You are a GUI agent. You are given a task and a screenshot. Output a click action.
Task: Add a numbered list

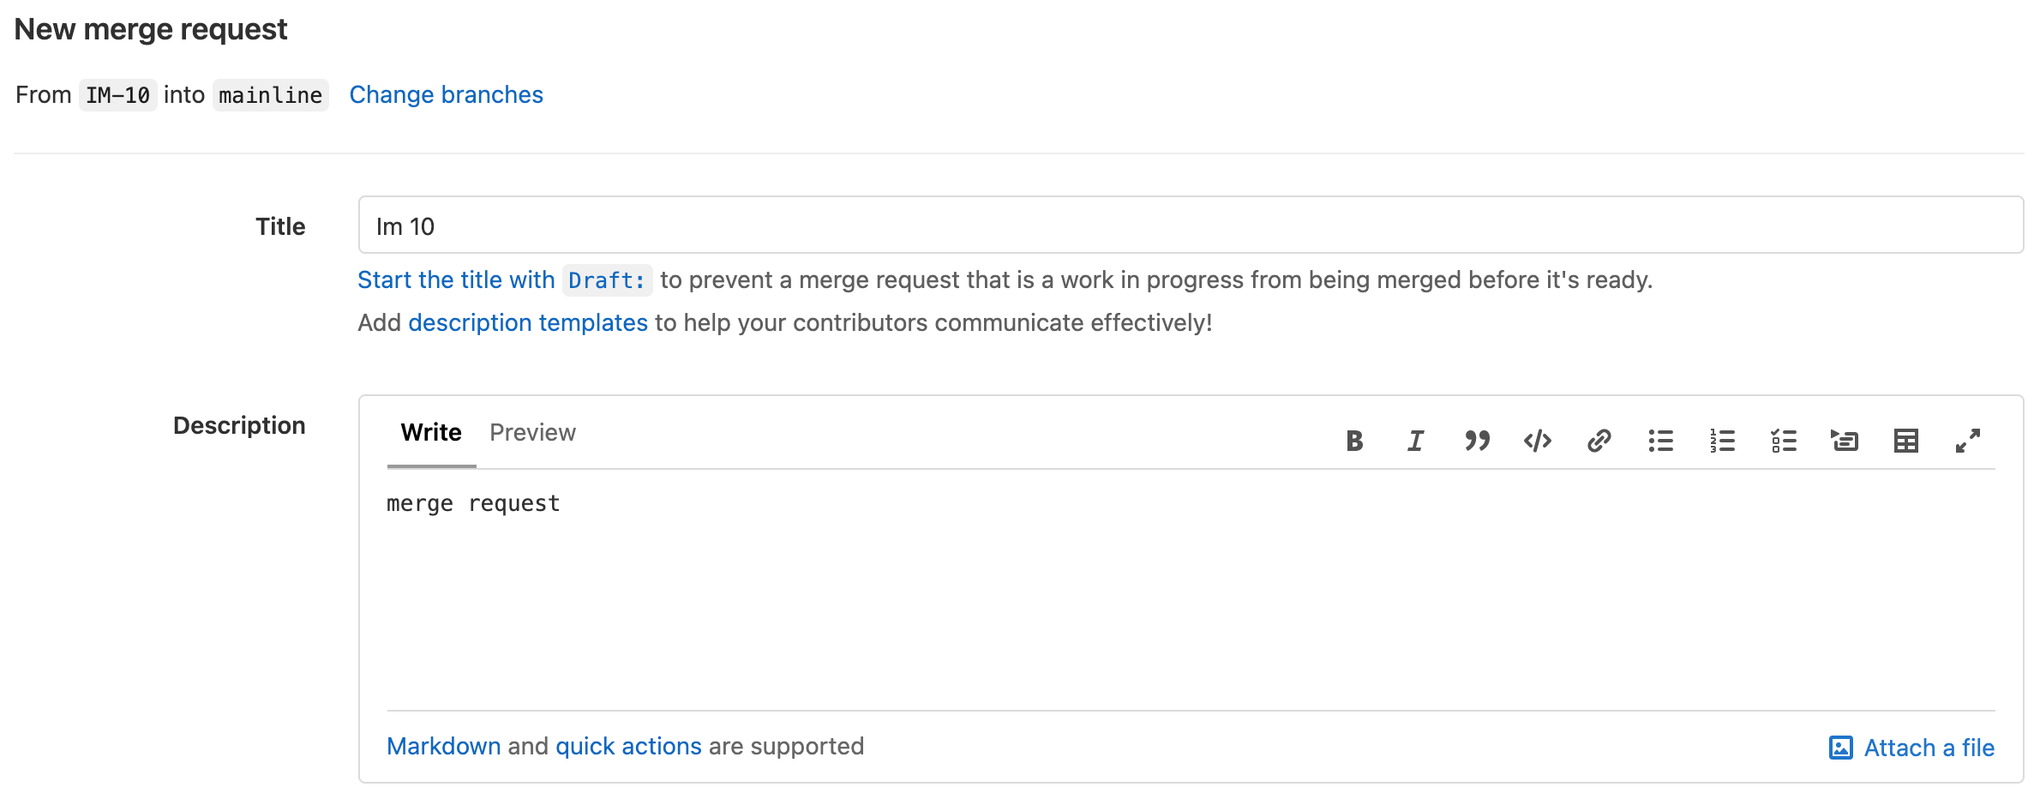(x=1722, y=440)
